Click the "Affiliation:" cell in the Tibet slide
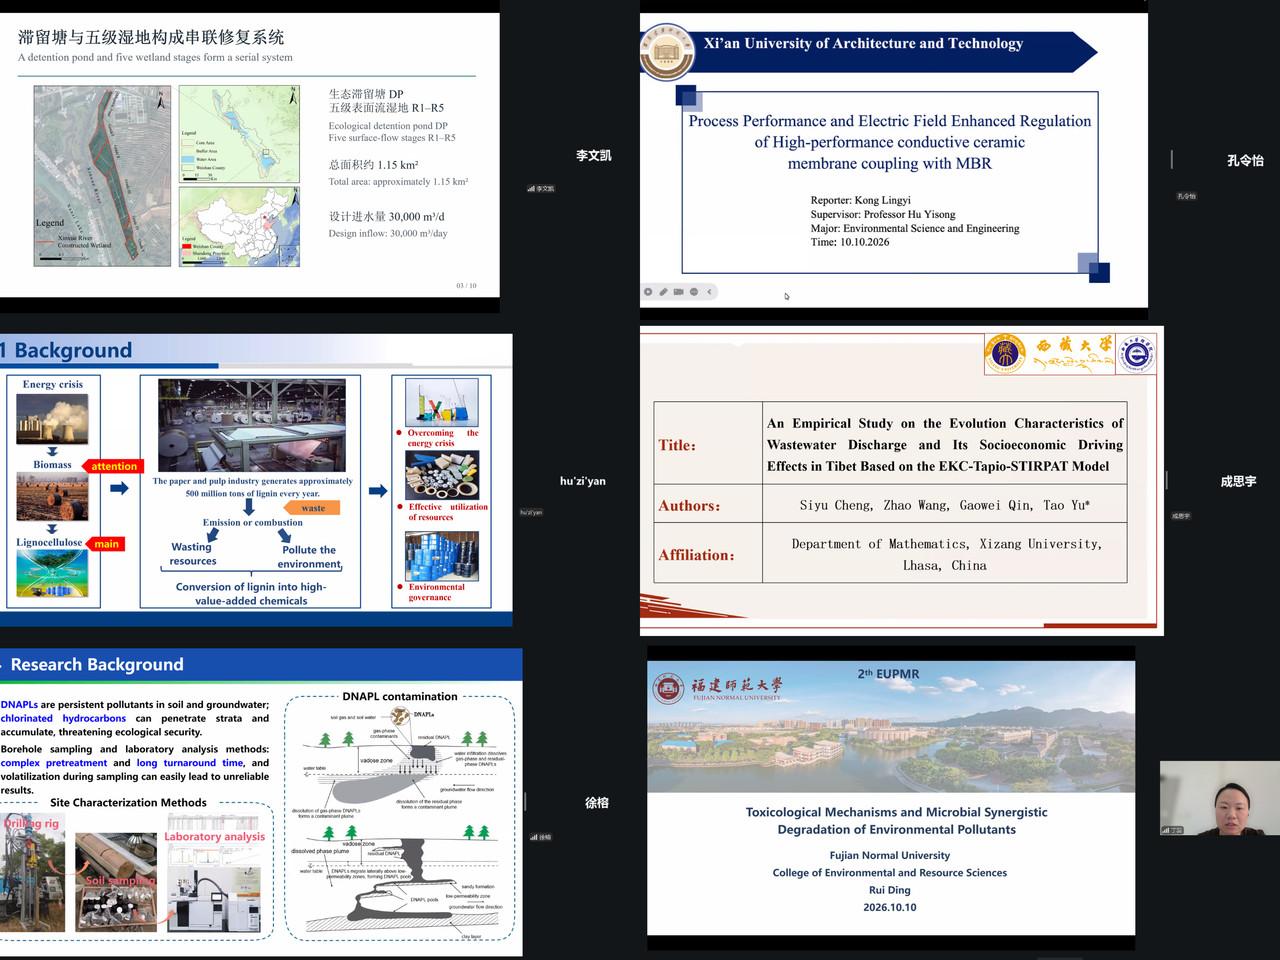Image resolution: width=1280 pixels, height=960 pixels. tap(708, 555)
